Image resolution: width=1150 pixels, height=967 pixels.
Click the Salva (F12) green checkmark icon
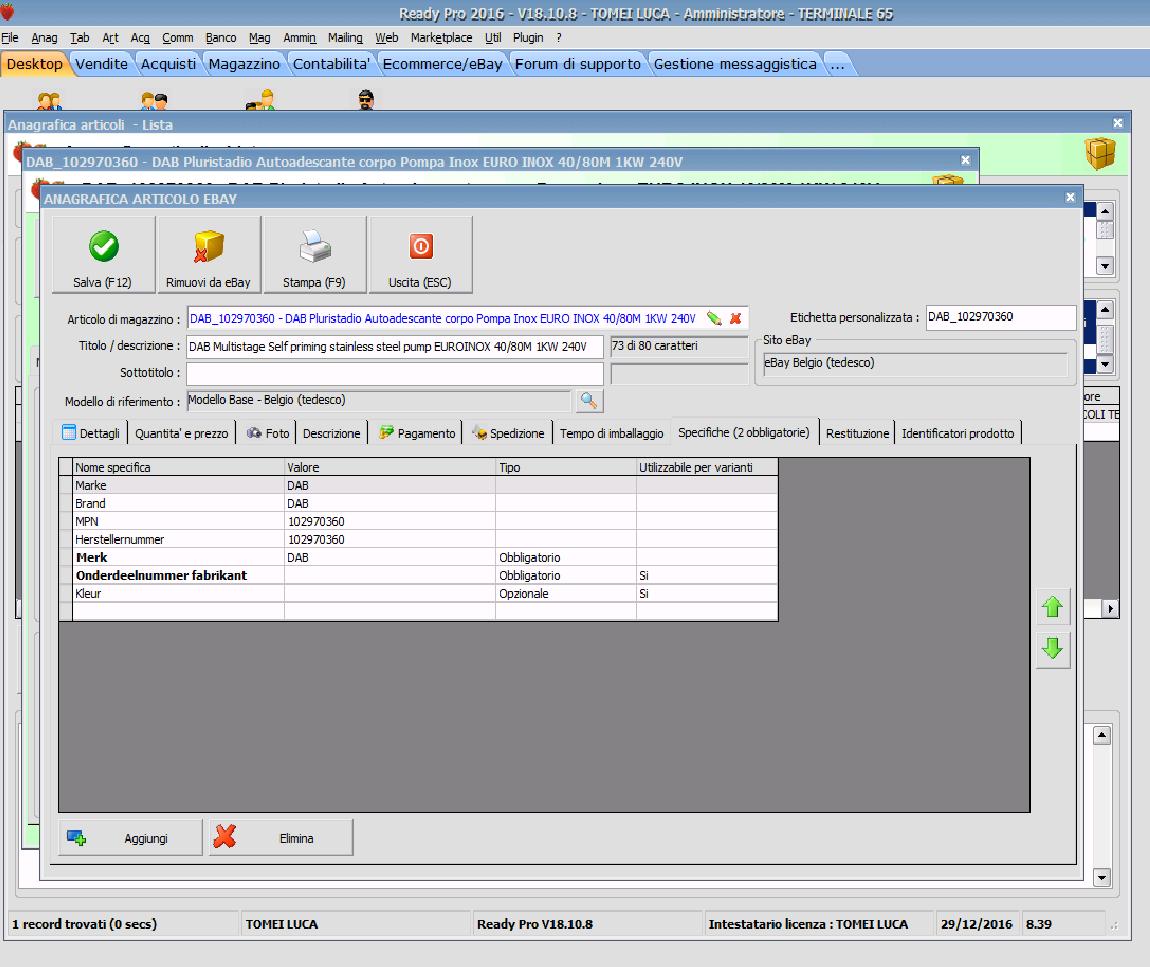(103, 246)
